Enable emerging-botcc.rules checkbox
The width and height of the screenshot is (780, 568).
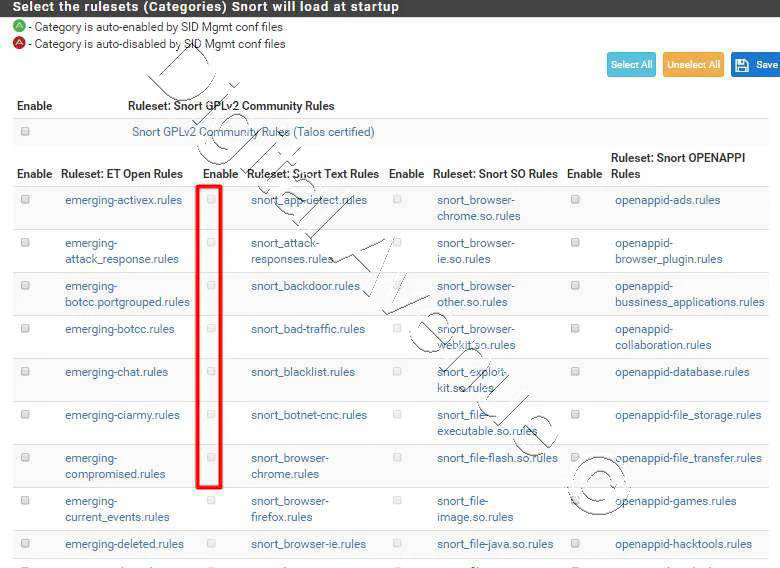point(25,328)
